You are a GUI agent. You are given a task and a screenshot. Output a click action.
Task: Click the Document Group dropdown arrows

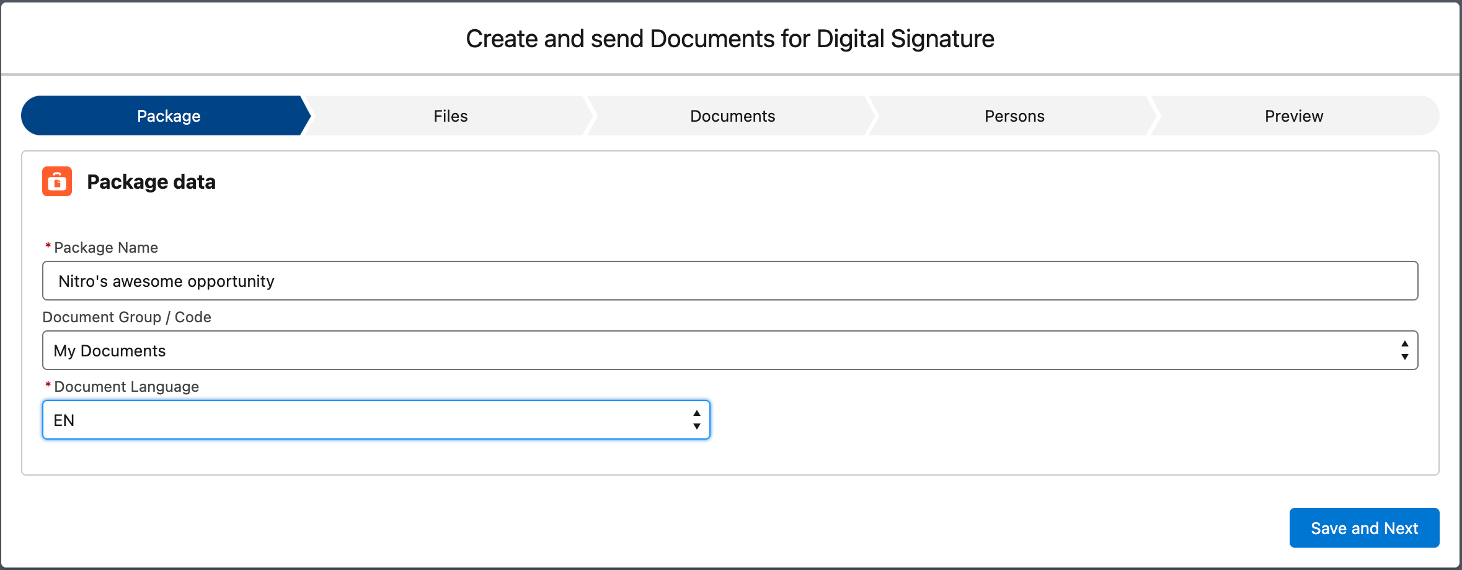[1404, 351]
